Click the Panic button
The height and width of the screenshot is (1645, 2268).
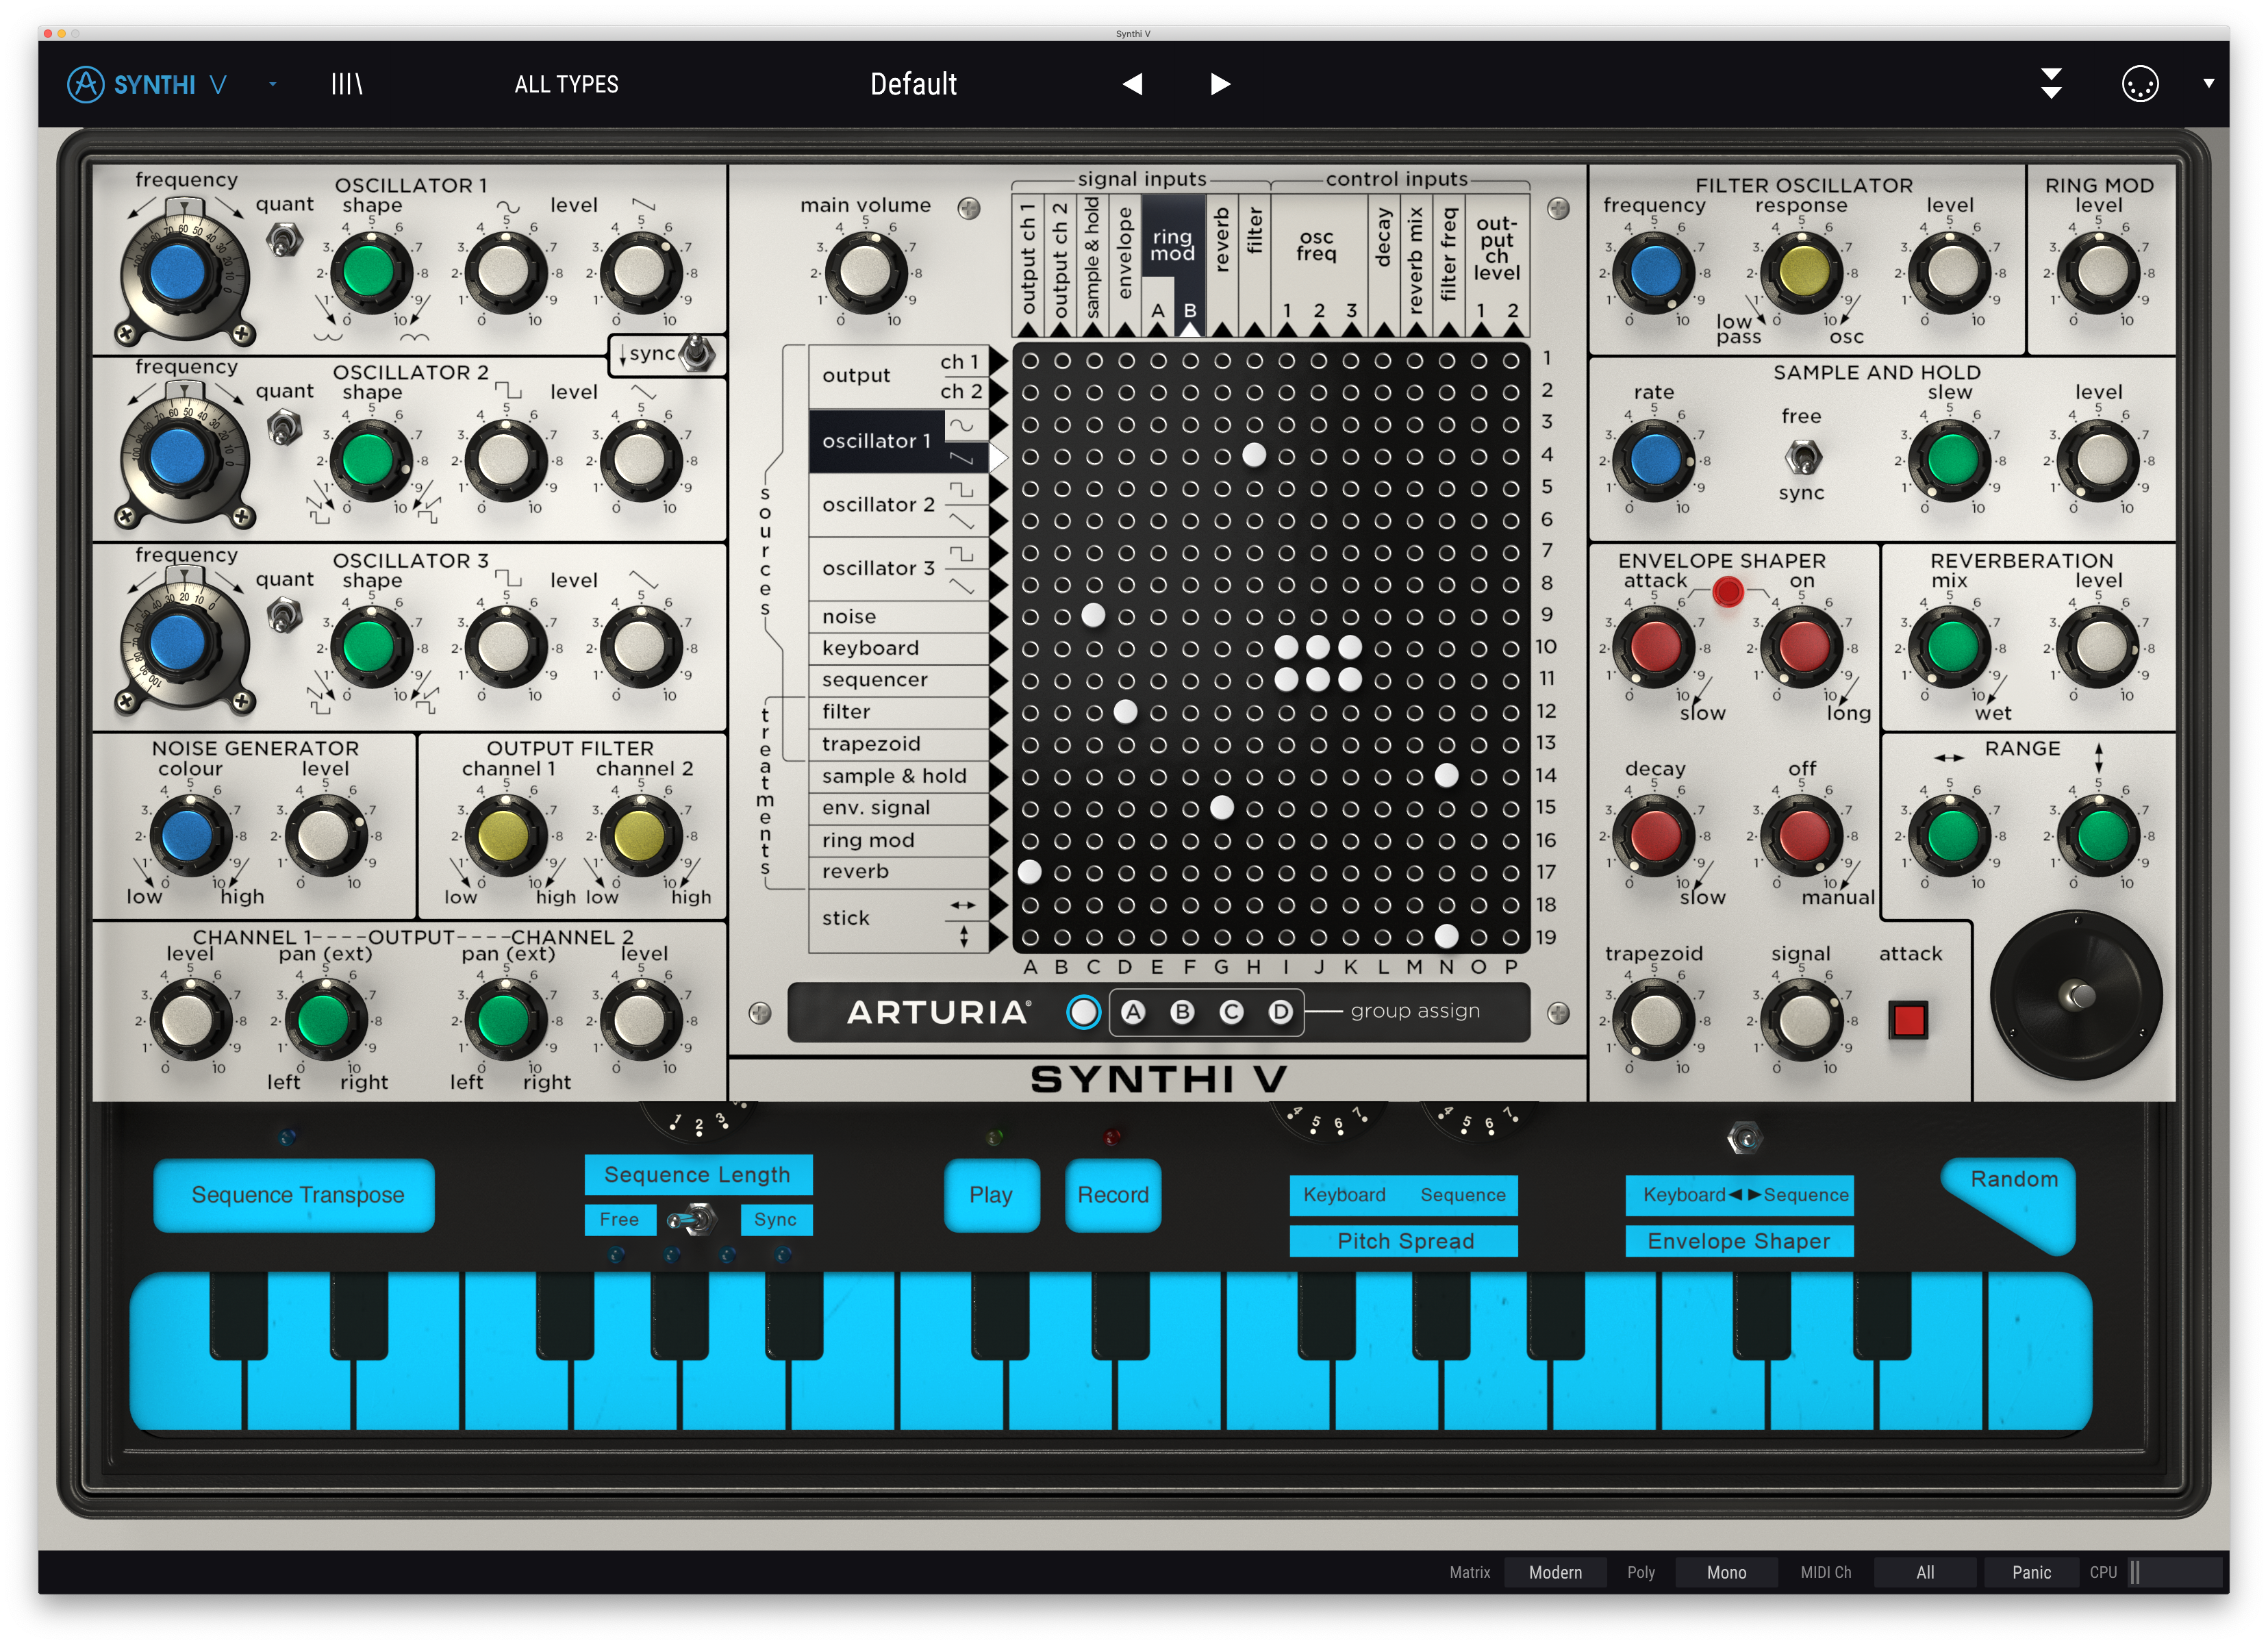pyautogui.click(x=2031, y=1572)
